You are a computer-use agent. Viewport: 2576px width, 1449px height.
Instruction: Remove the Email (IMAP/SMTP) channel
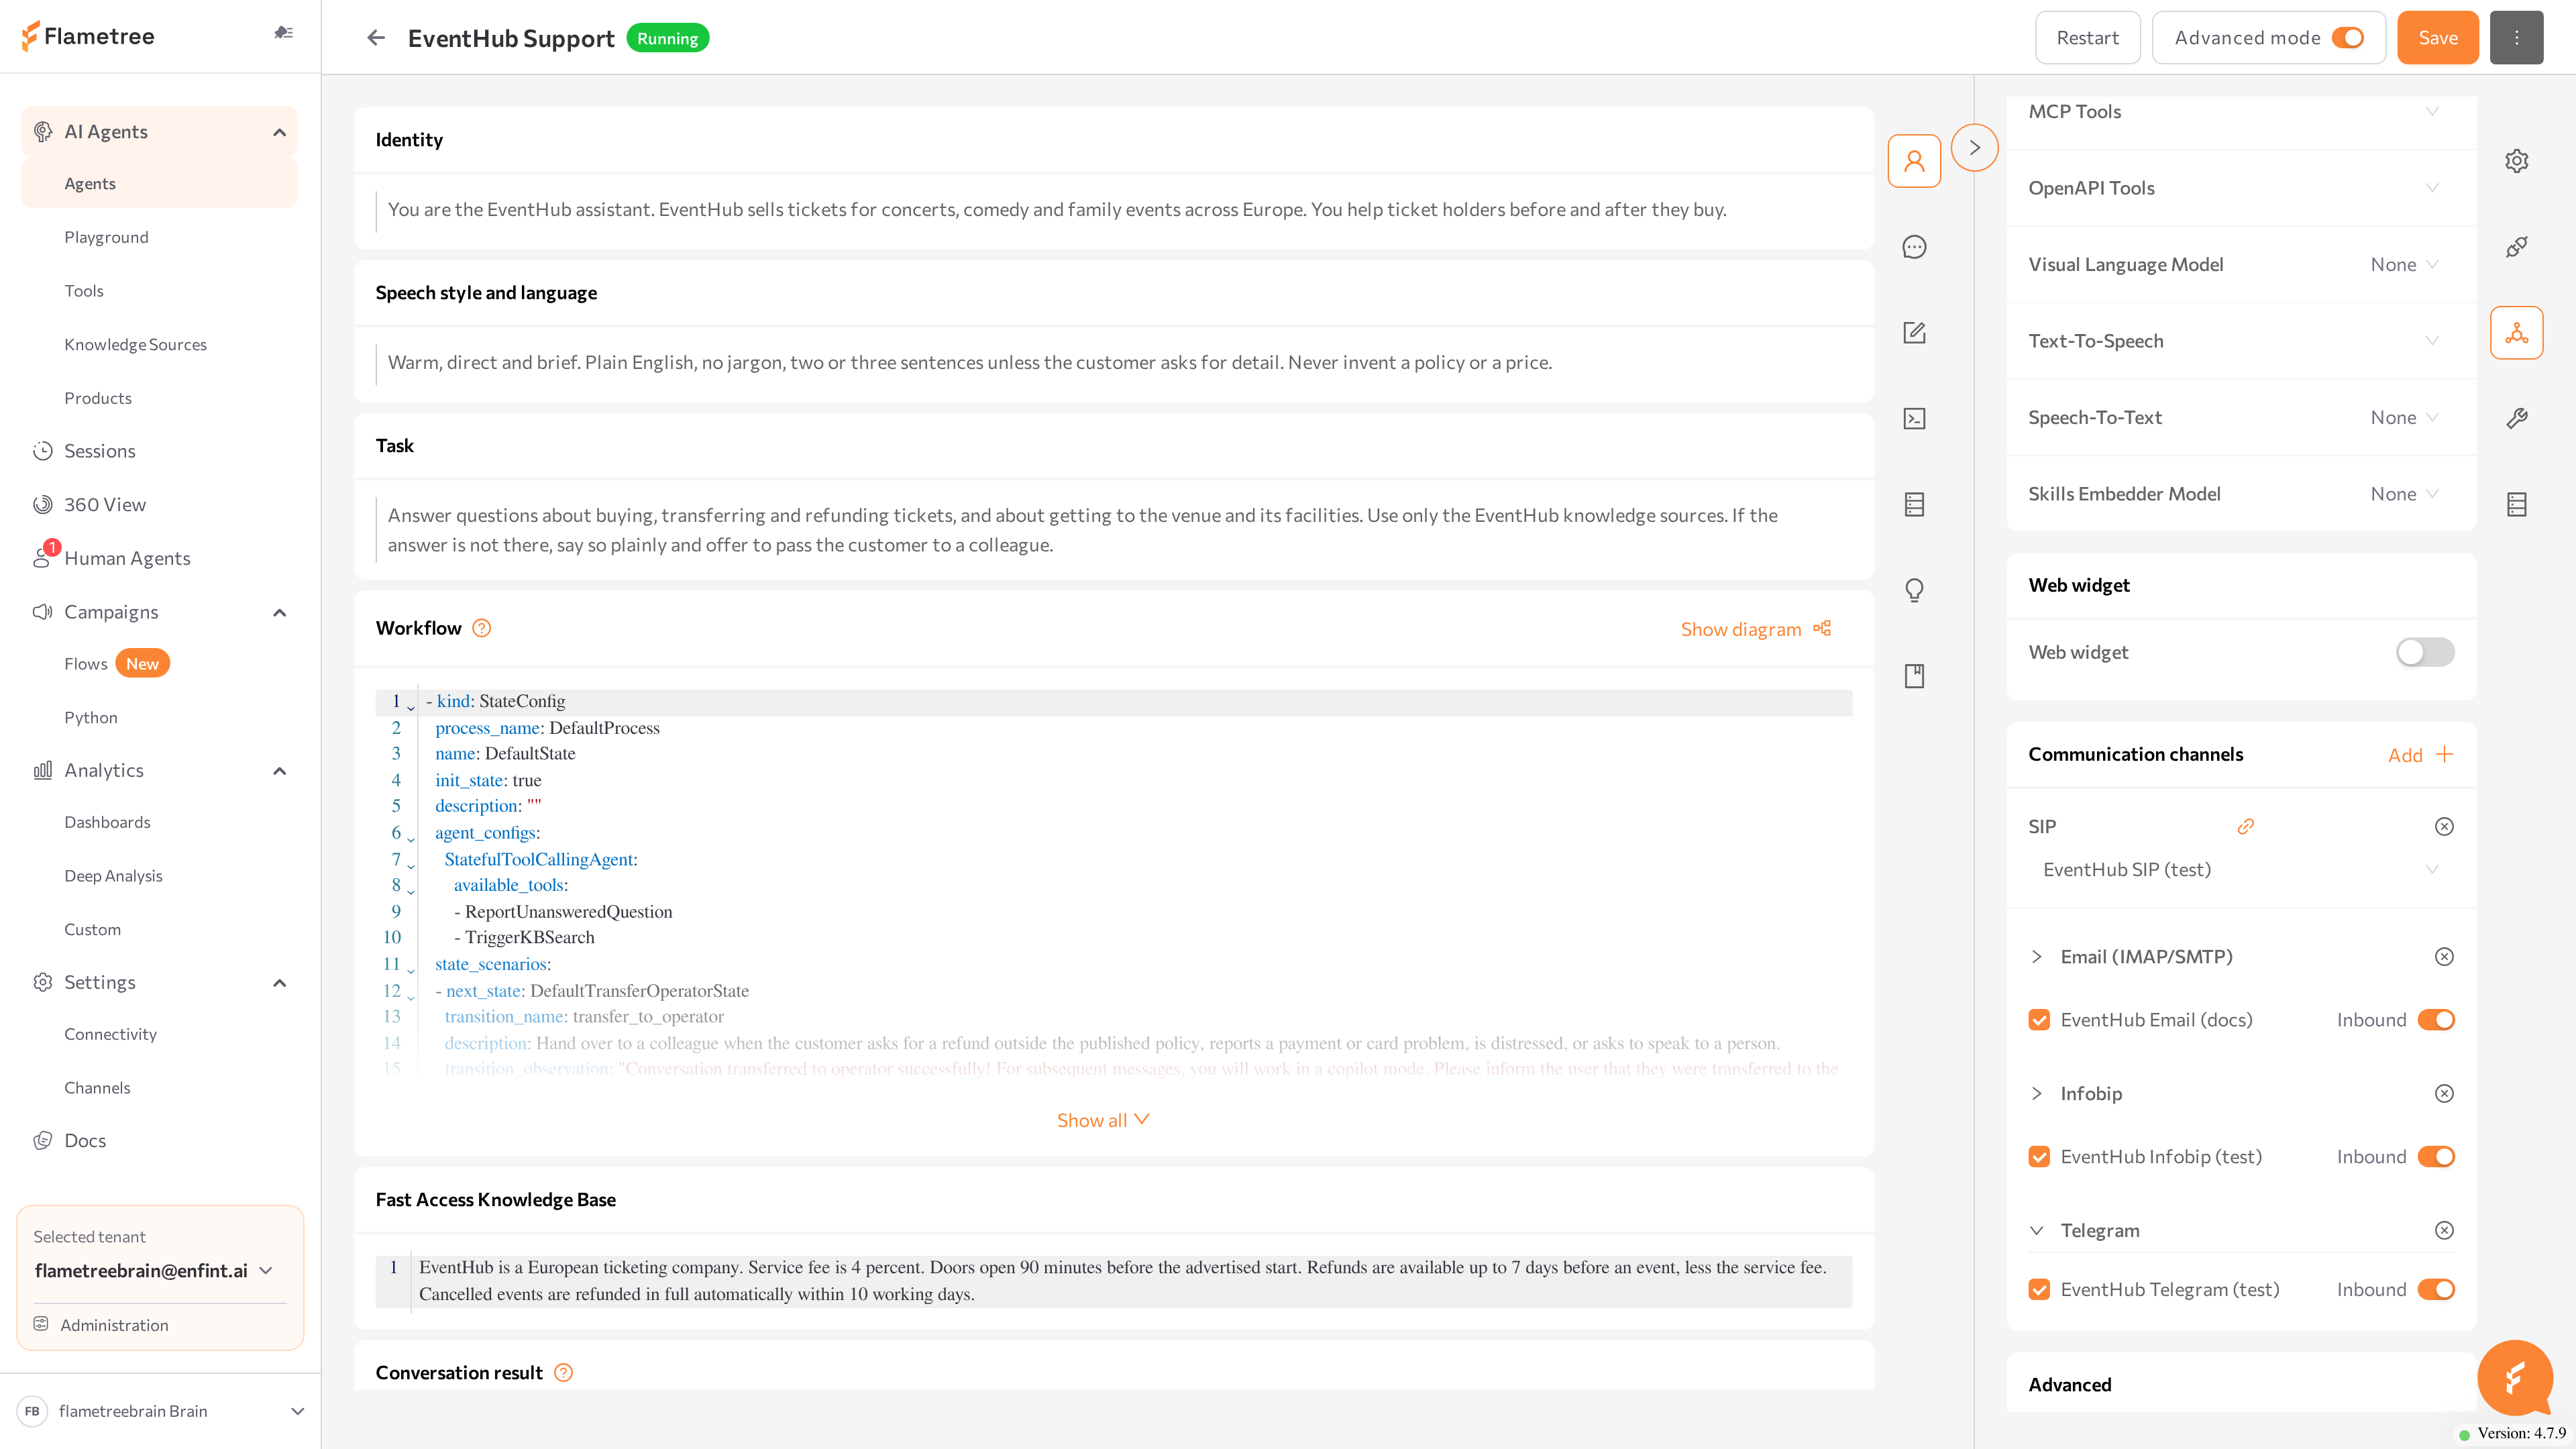pyautogui.click(x=2443, y=957)
